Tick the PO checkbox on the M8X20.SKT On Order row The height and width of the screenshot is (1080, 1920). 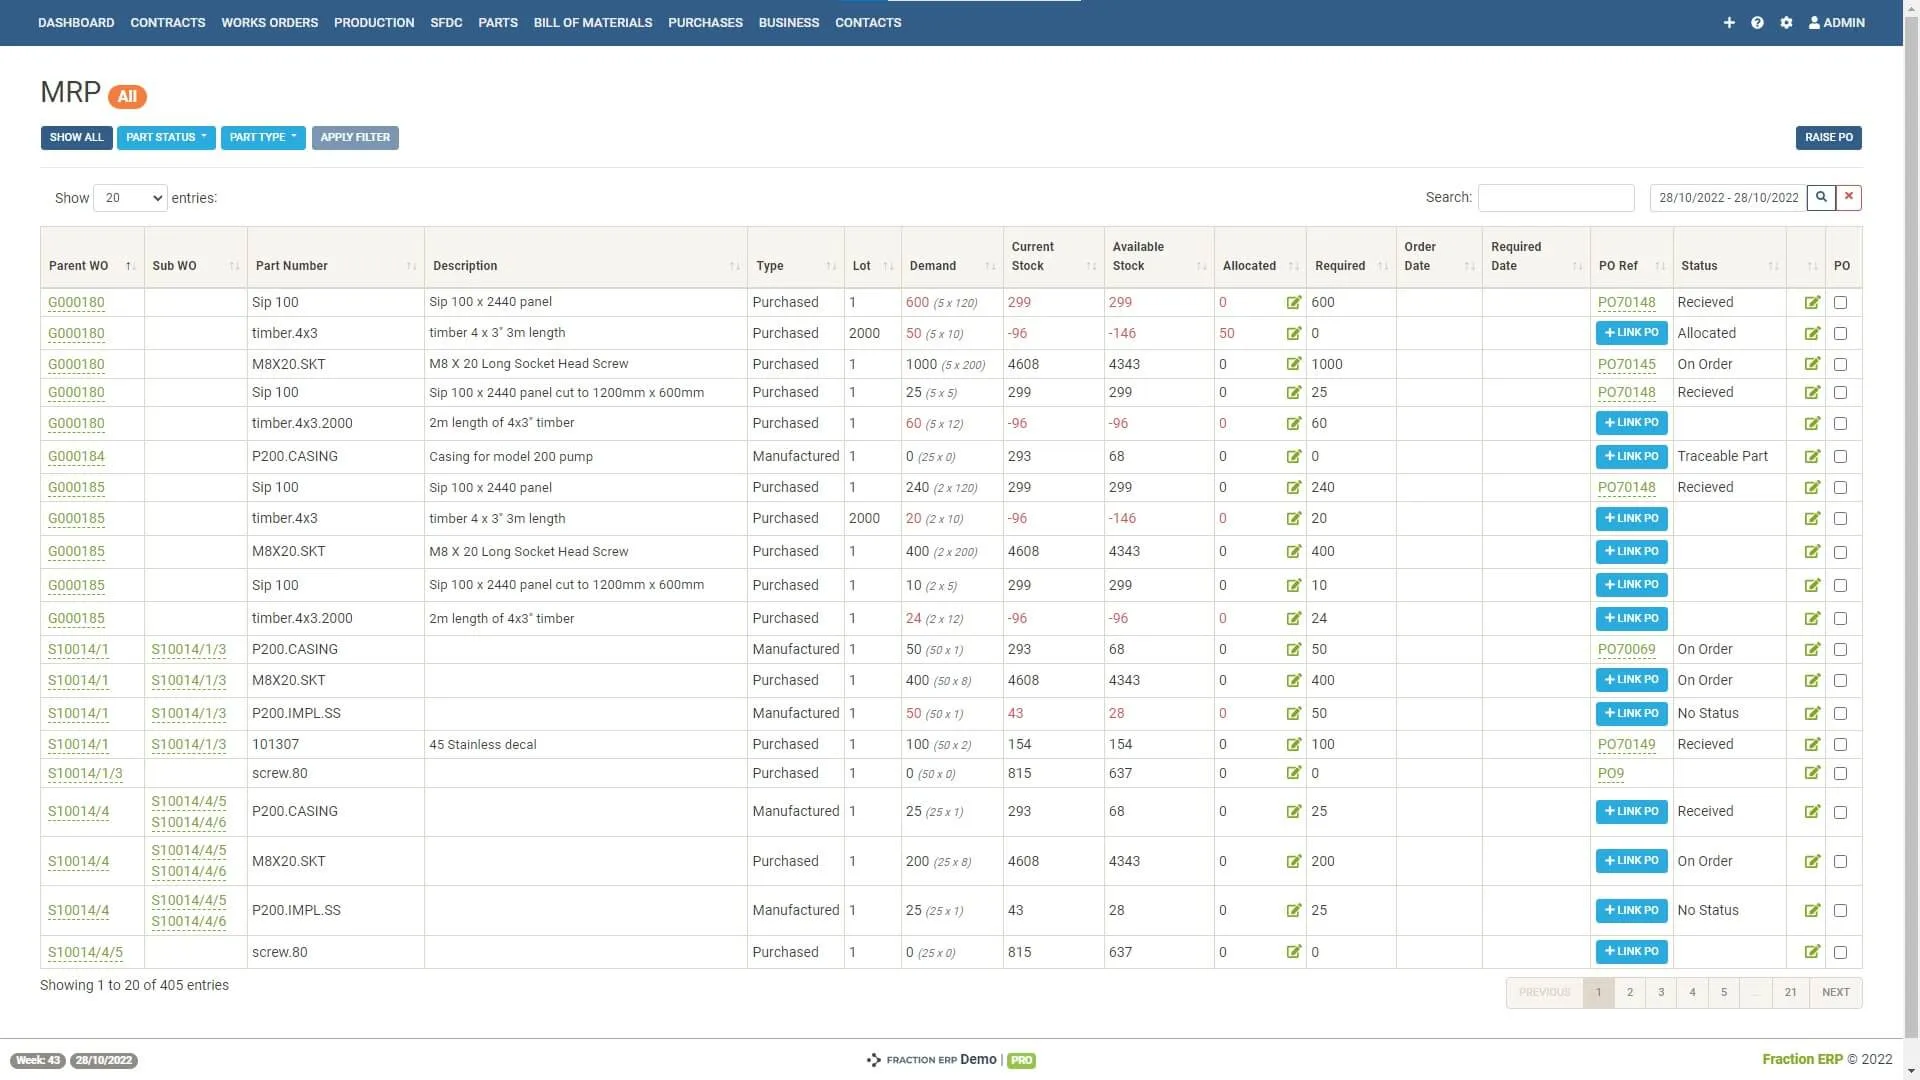tap(1841, 364)
